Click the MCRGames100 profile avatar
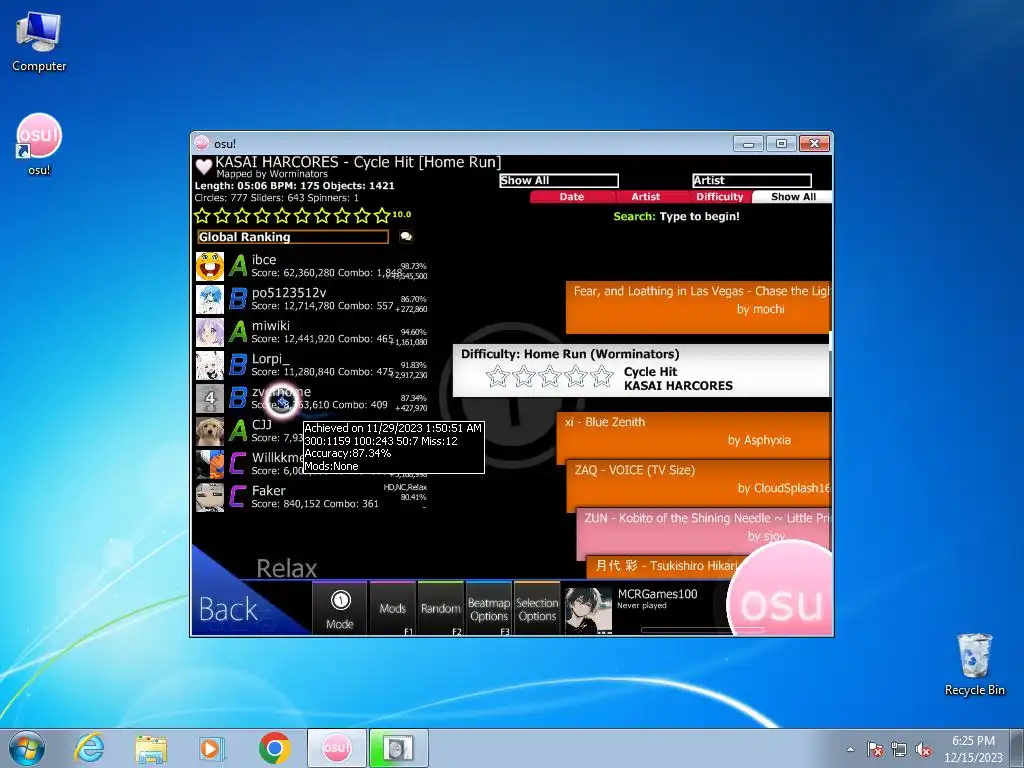Viewport: 1024px width, 768px height. pyautogui.click(x=588, y=611)
